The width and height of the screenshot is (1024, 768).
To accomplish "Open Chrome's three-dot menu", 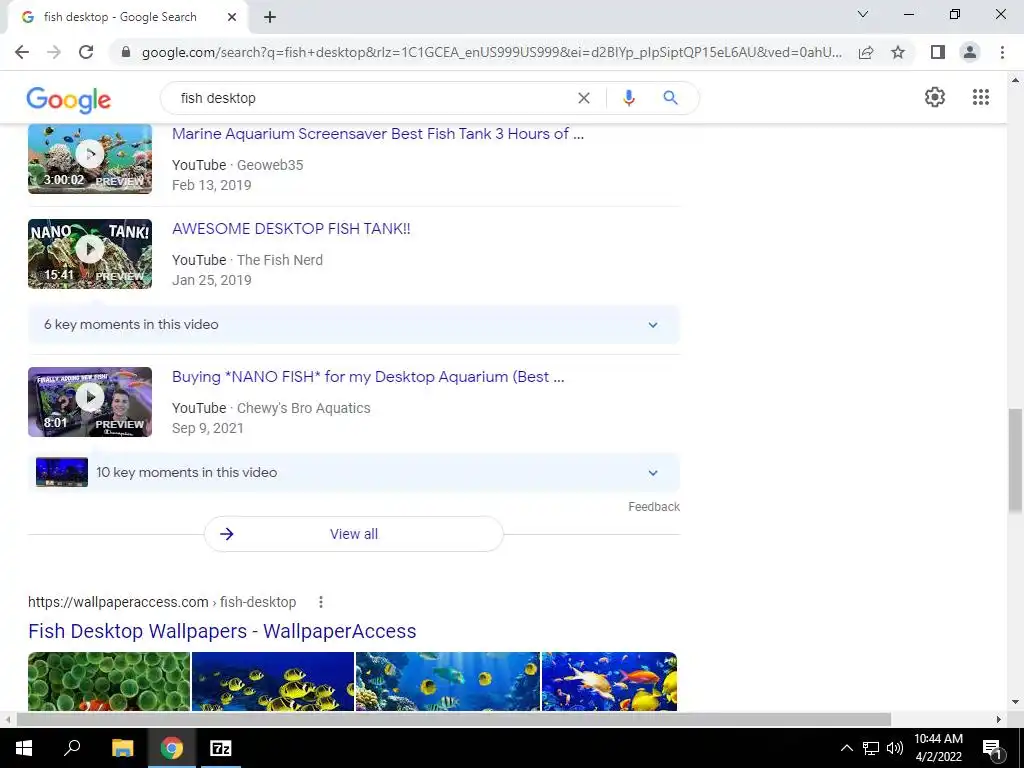I will pos(1002,52).
